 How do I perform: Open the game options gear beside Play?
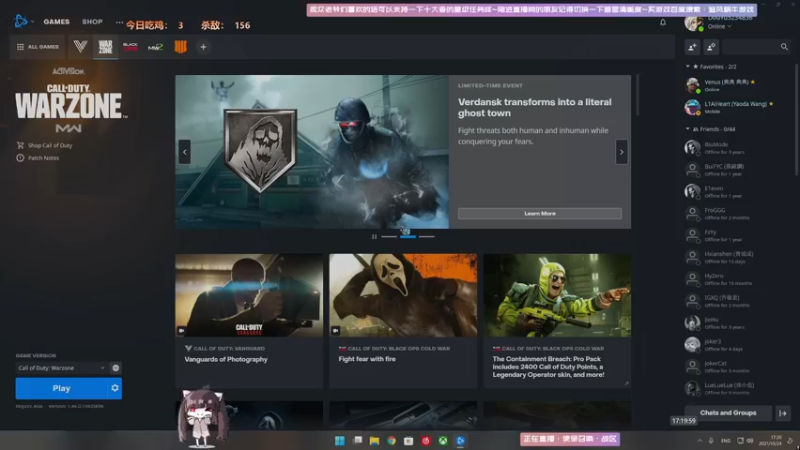pos(115,388)
